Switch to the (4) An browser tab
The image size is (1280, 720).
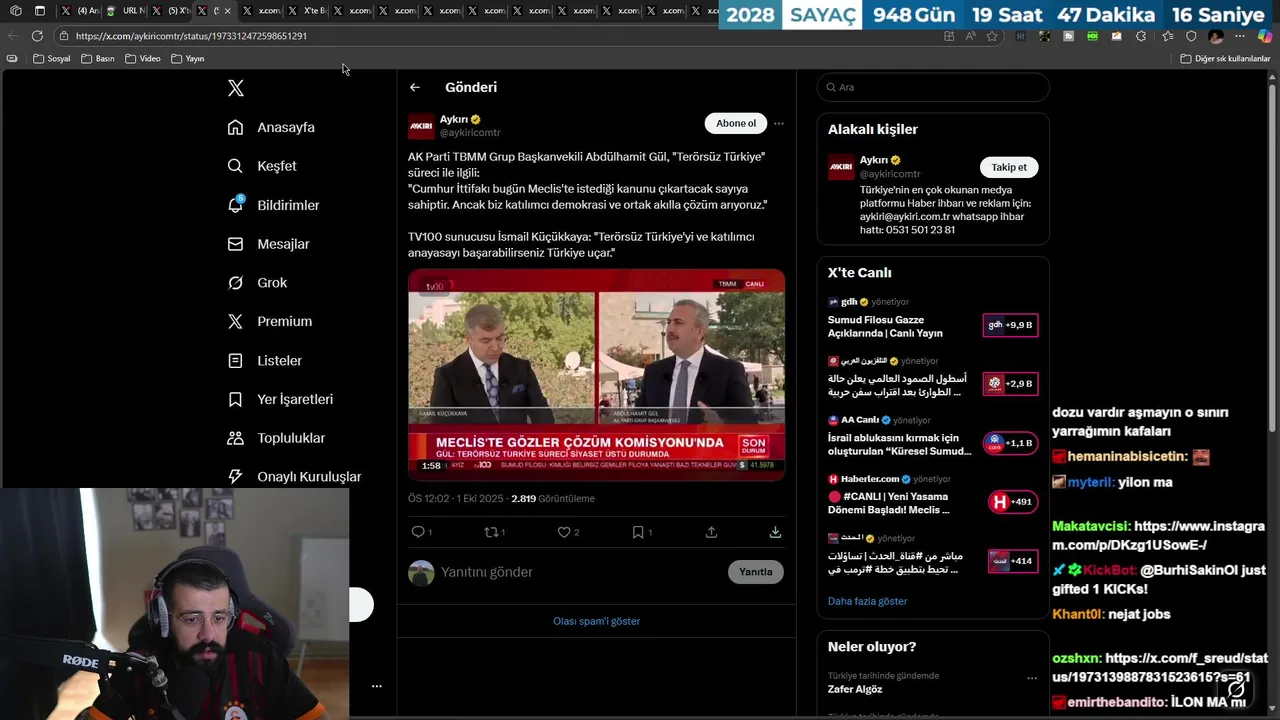(x=80, y=11)
